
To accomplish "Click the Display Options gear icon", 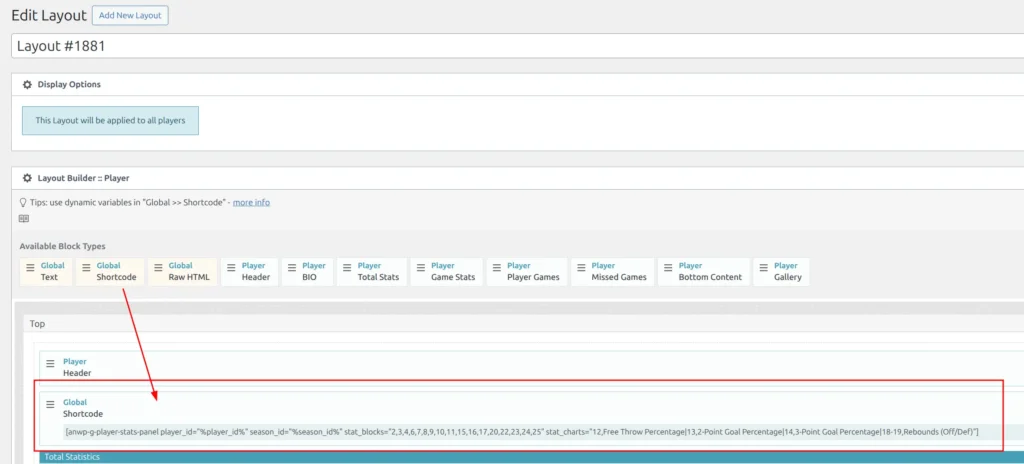I will (x=27, y=85).
